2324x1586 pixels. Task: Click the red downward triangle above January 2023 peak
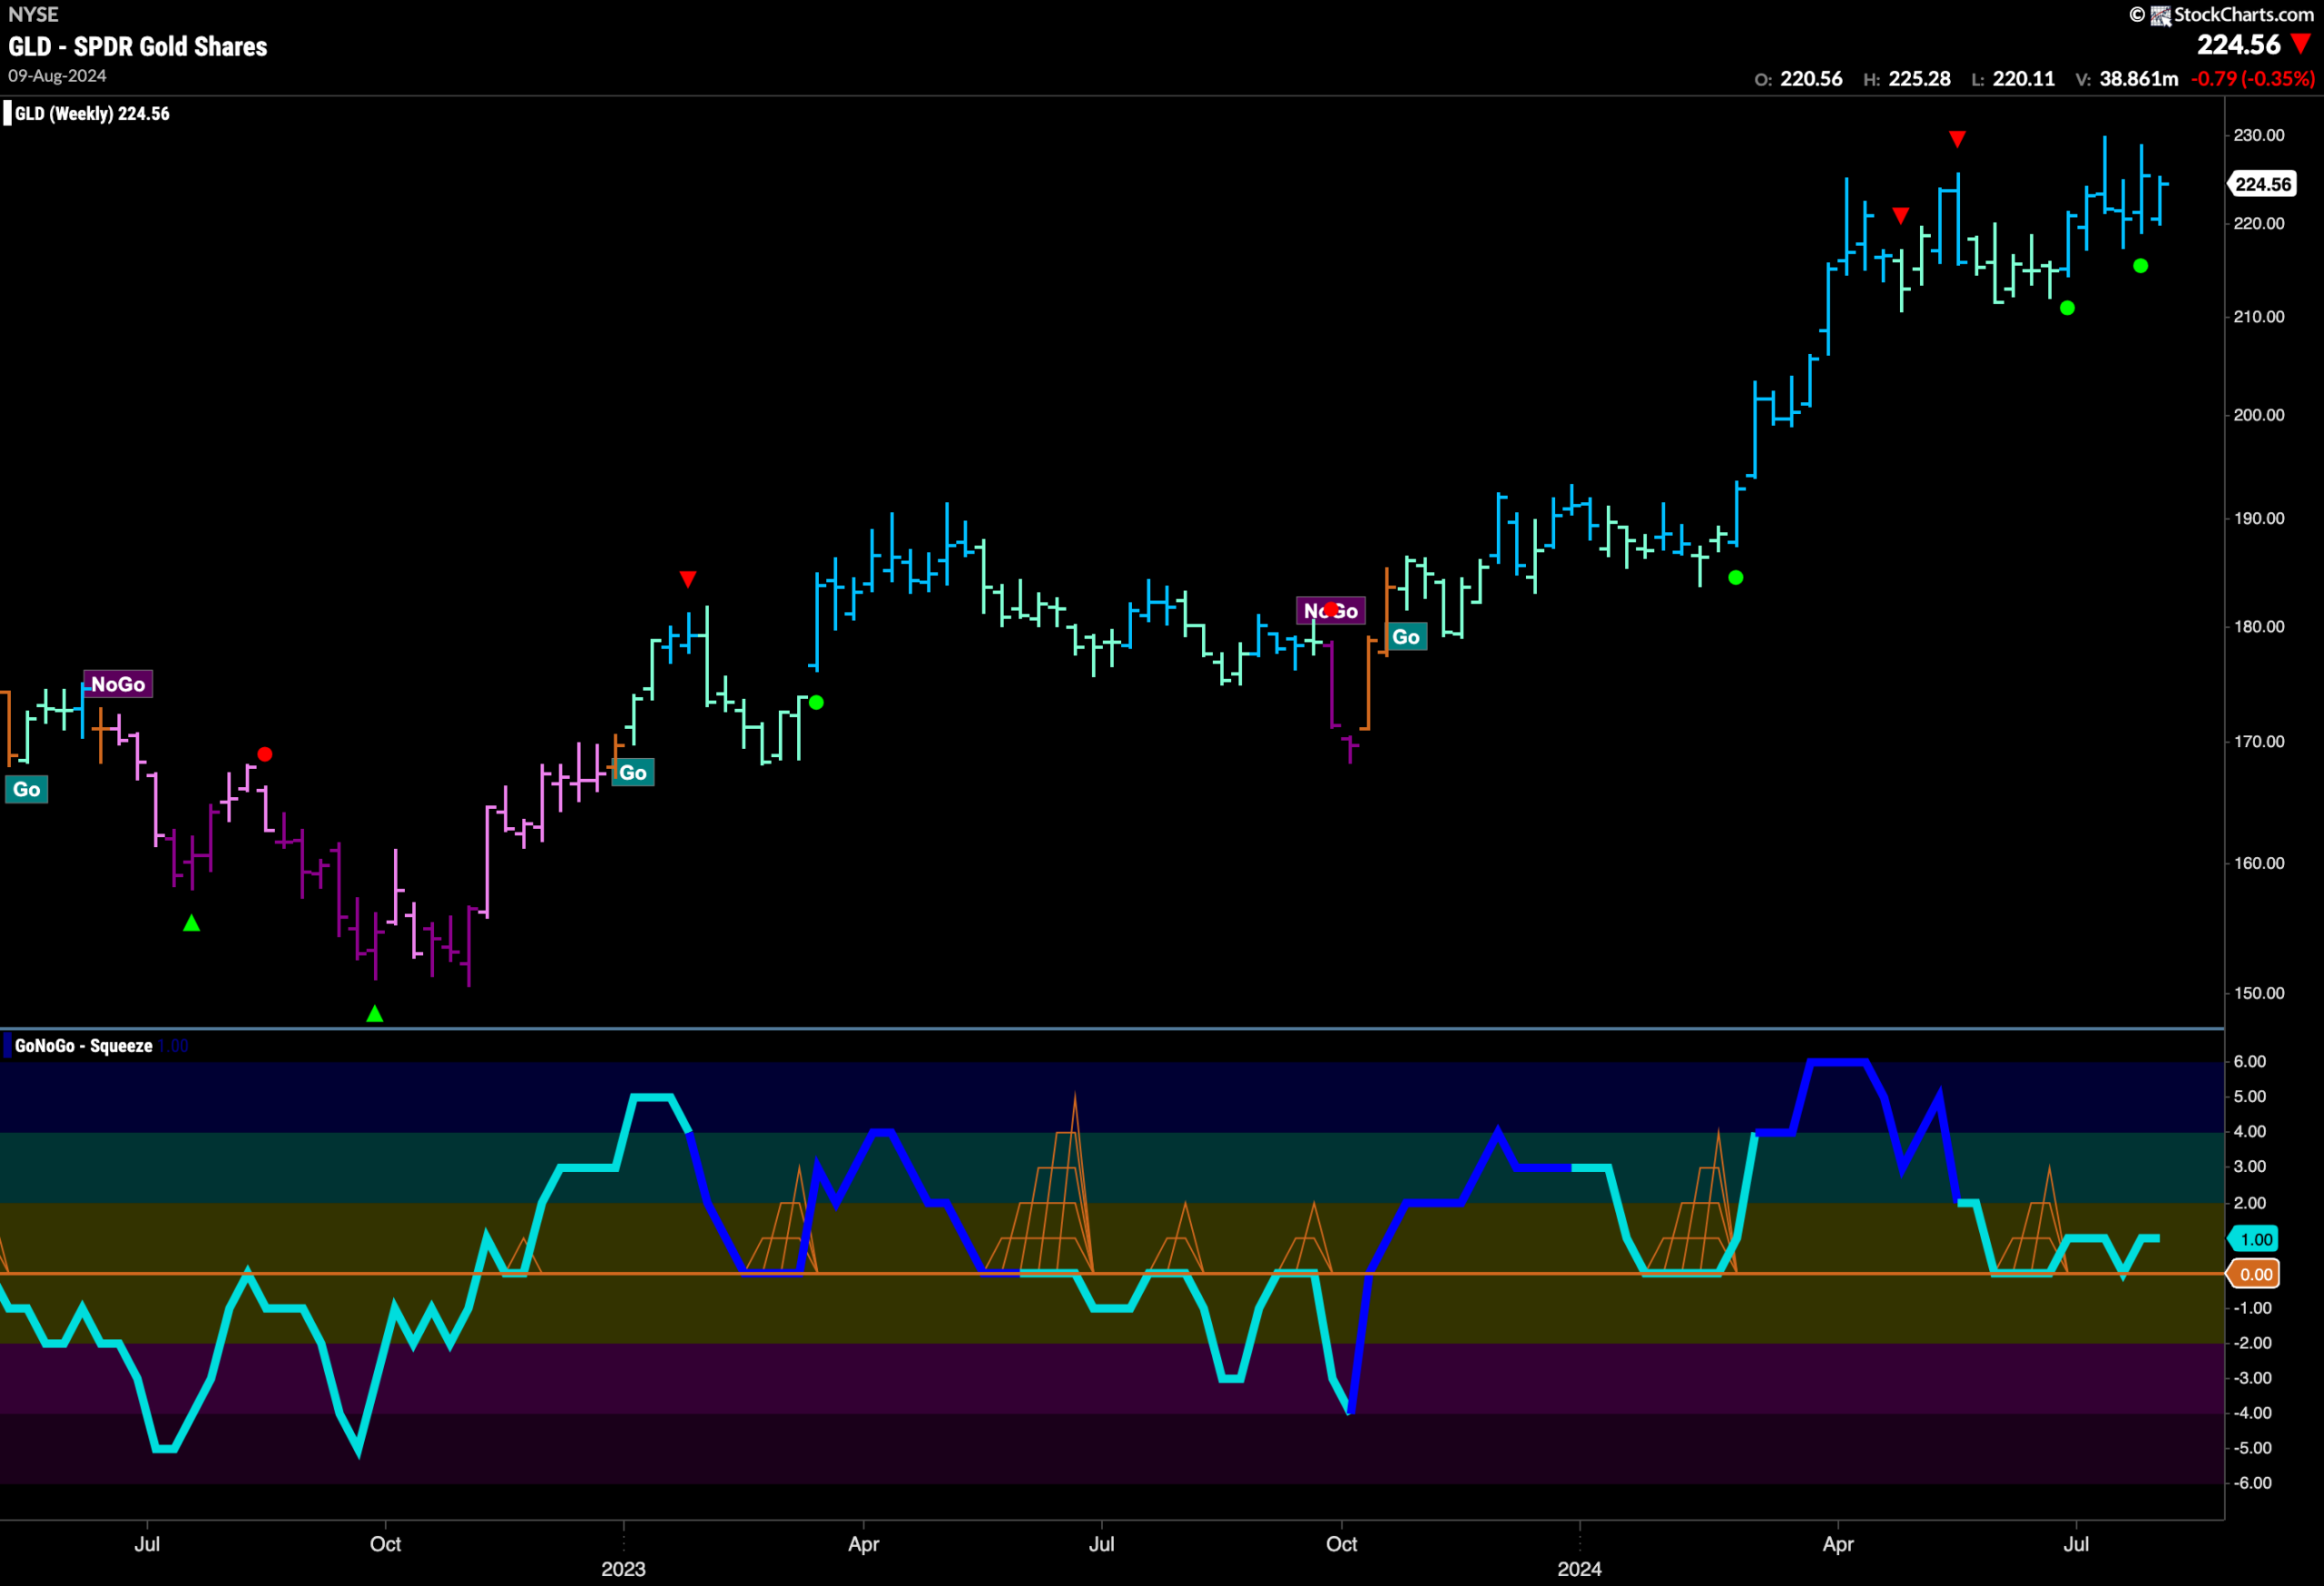[688, 579]
